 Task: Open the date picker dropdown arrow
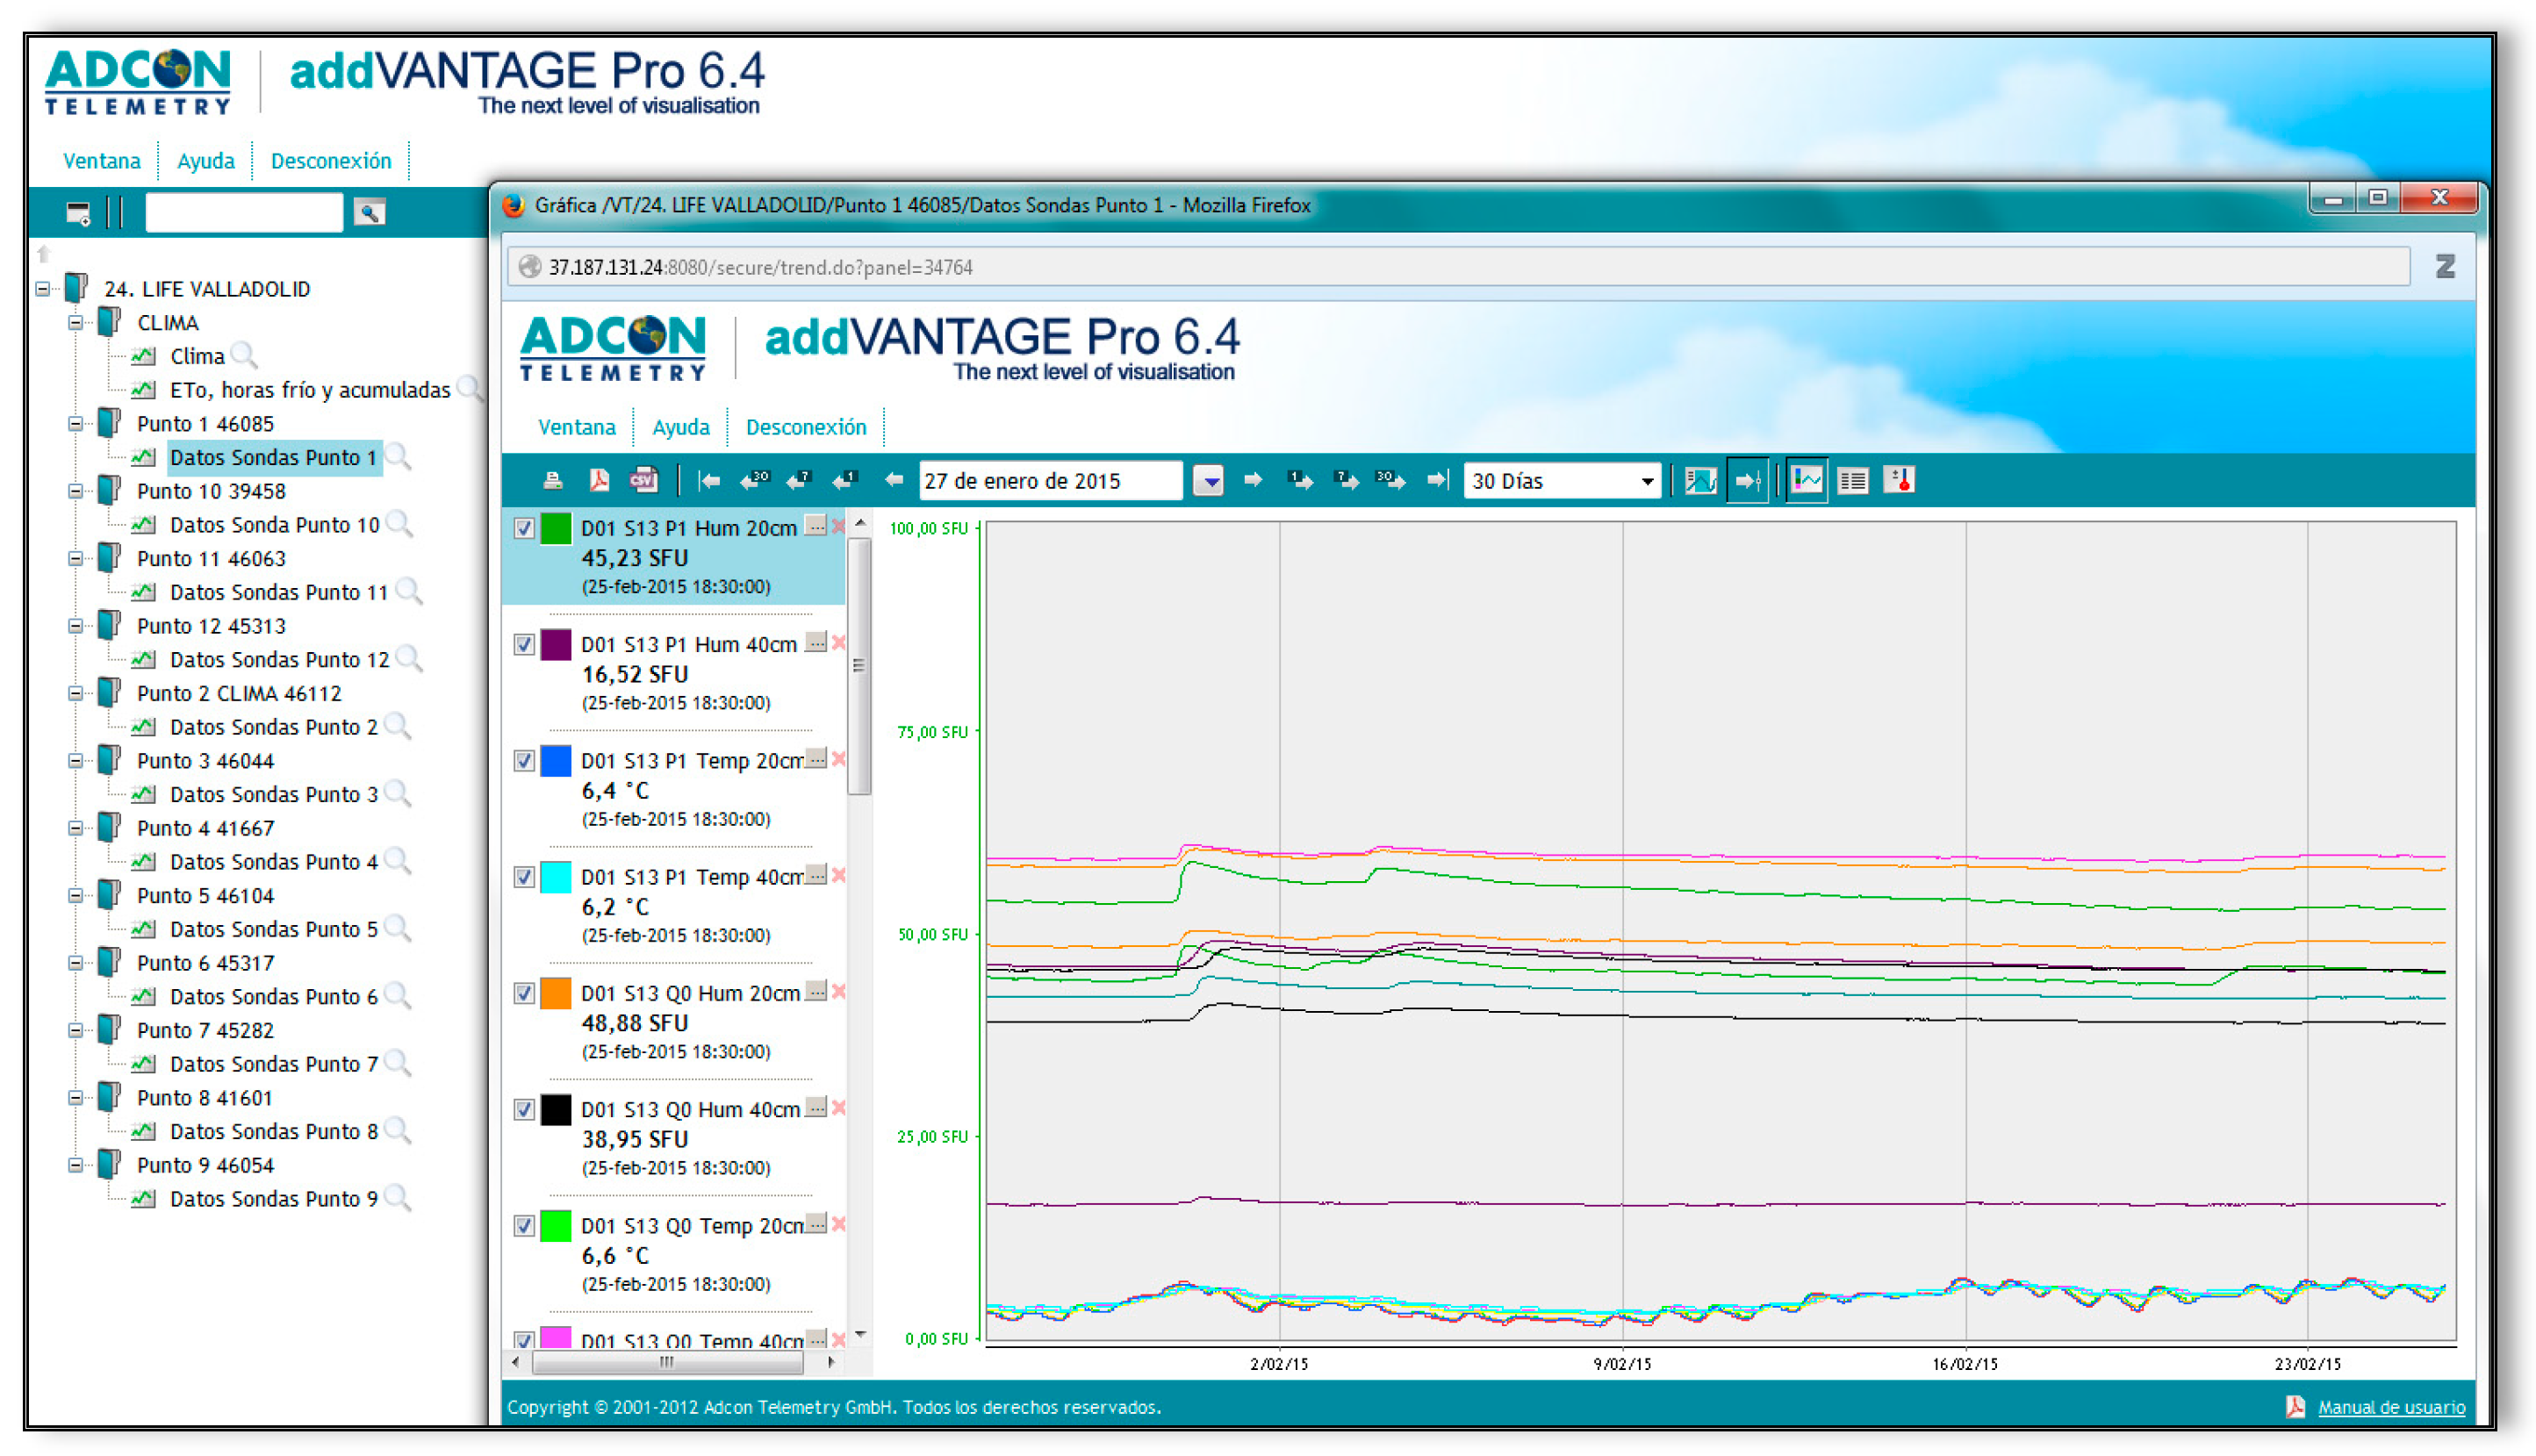click(x=1209, y=481)
